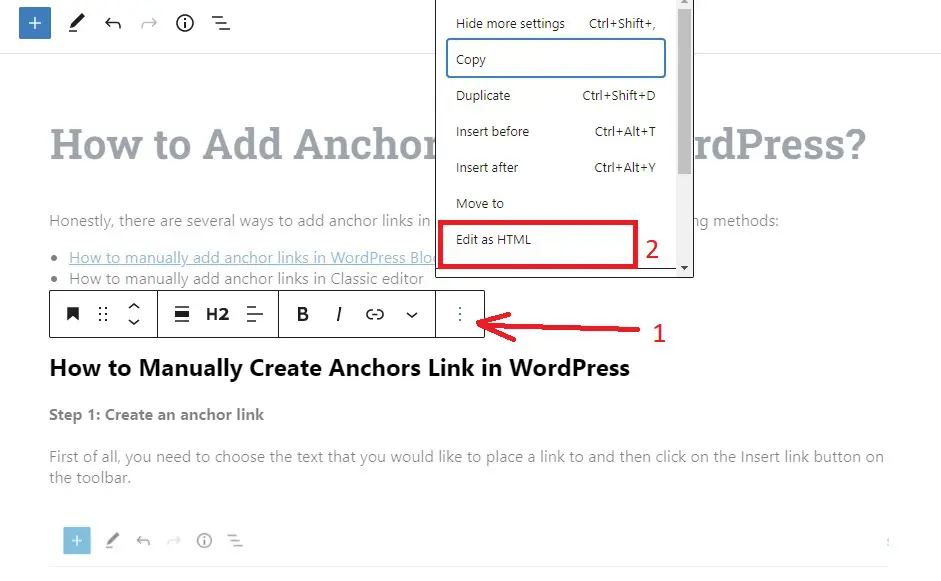Image resolution: width=941 pixels, height=581 pixels.
Task: Click faded pencil icon in lower screenshot
Action: point(112,541)
